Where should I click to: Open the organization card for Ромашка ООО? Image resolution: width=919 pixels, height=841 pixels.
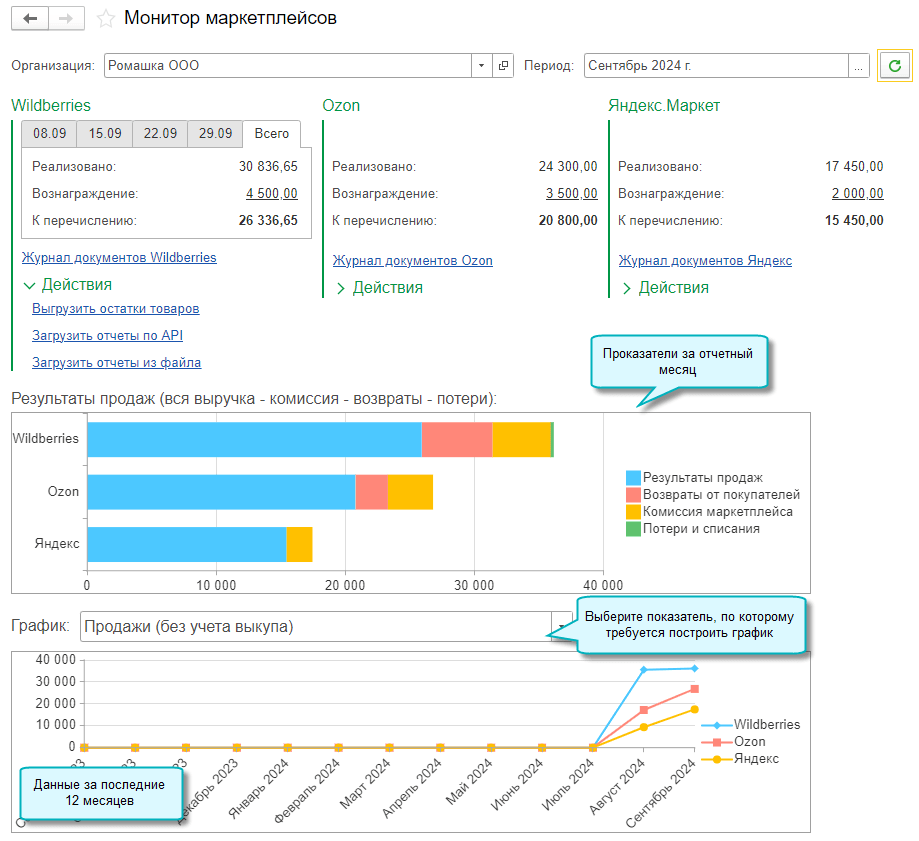click(503, 66)
